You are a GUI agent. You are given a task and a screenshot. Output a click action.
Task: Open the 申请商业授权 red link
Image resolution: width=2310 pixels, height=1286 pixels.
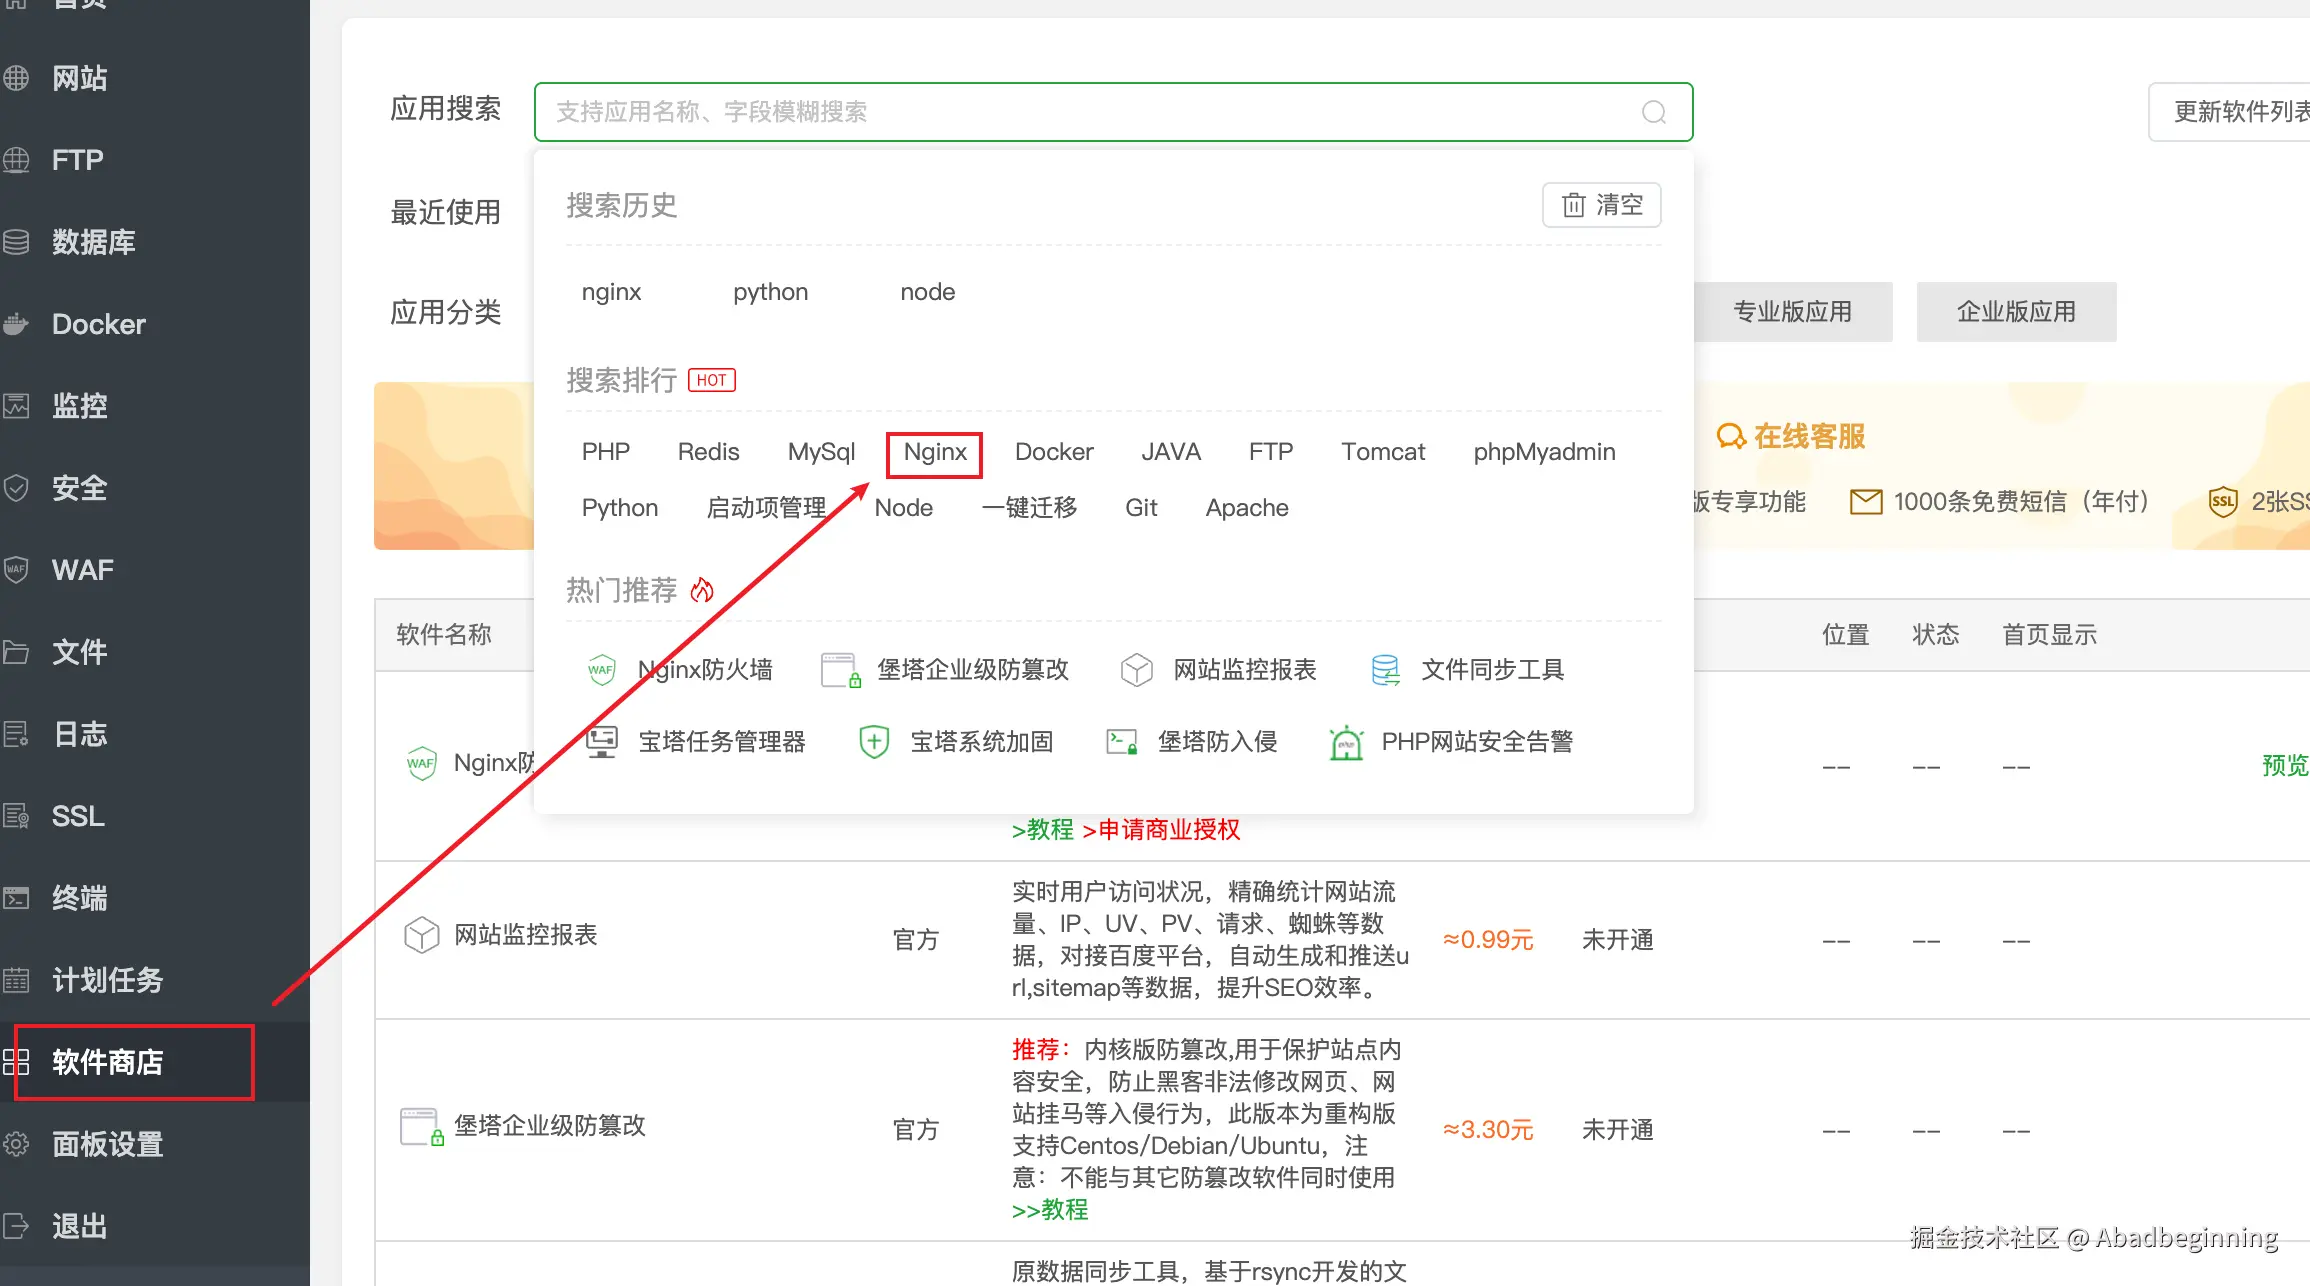1161,830
